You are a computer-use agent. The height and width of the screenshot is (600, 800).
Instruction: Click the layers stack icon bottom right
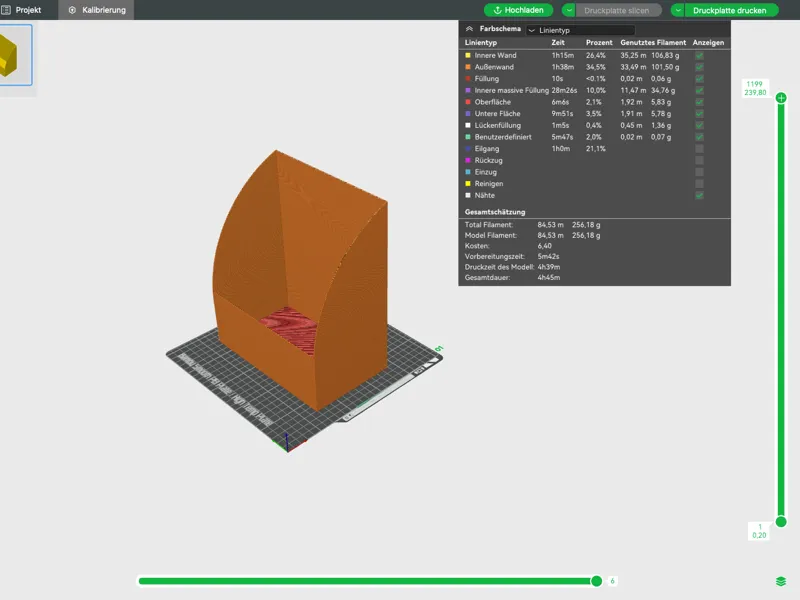pos(781,582)
